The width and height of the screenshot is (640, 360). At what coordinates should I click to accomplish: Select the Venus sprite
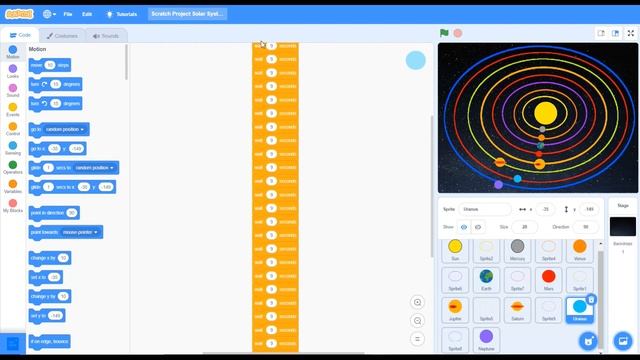tap(580, 250)
